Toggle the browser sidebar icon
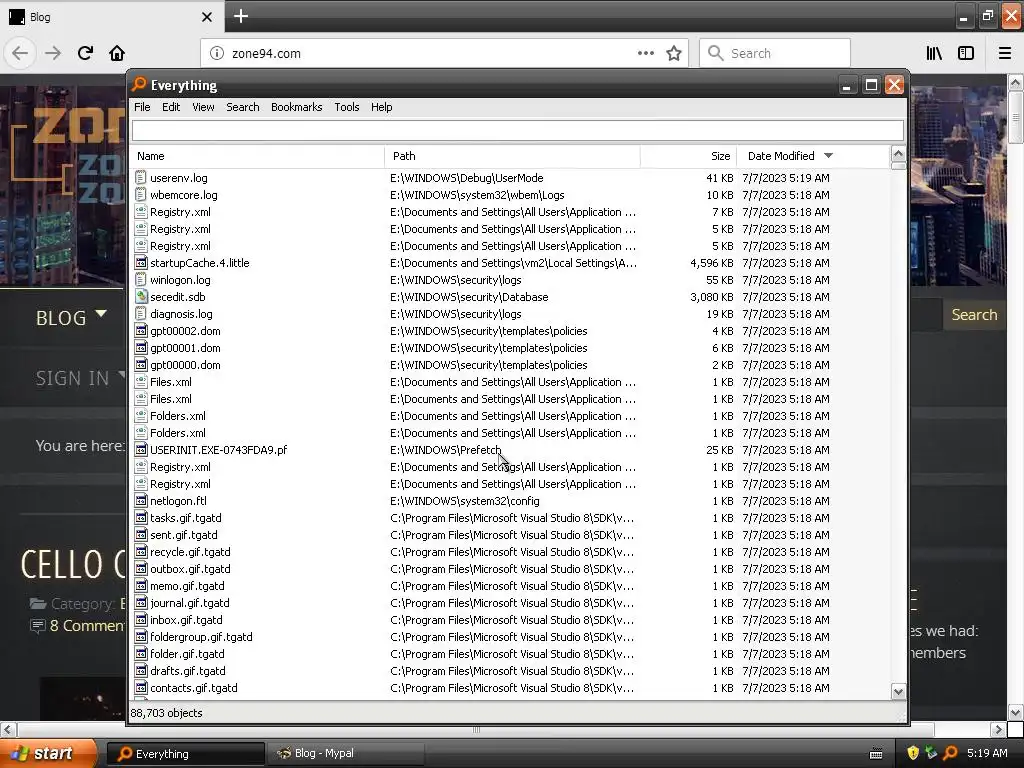1024x768 pixels. pos(966,53)
